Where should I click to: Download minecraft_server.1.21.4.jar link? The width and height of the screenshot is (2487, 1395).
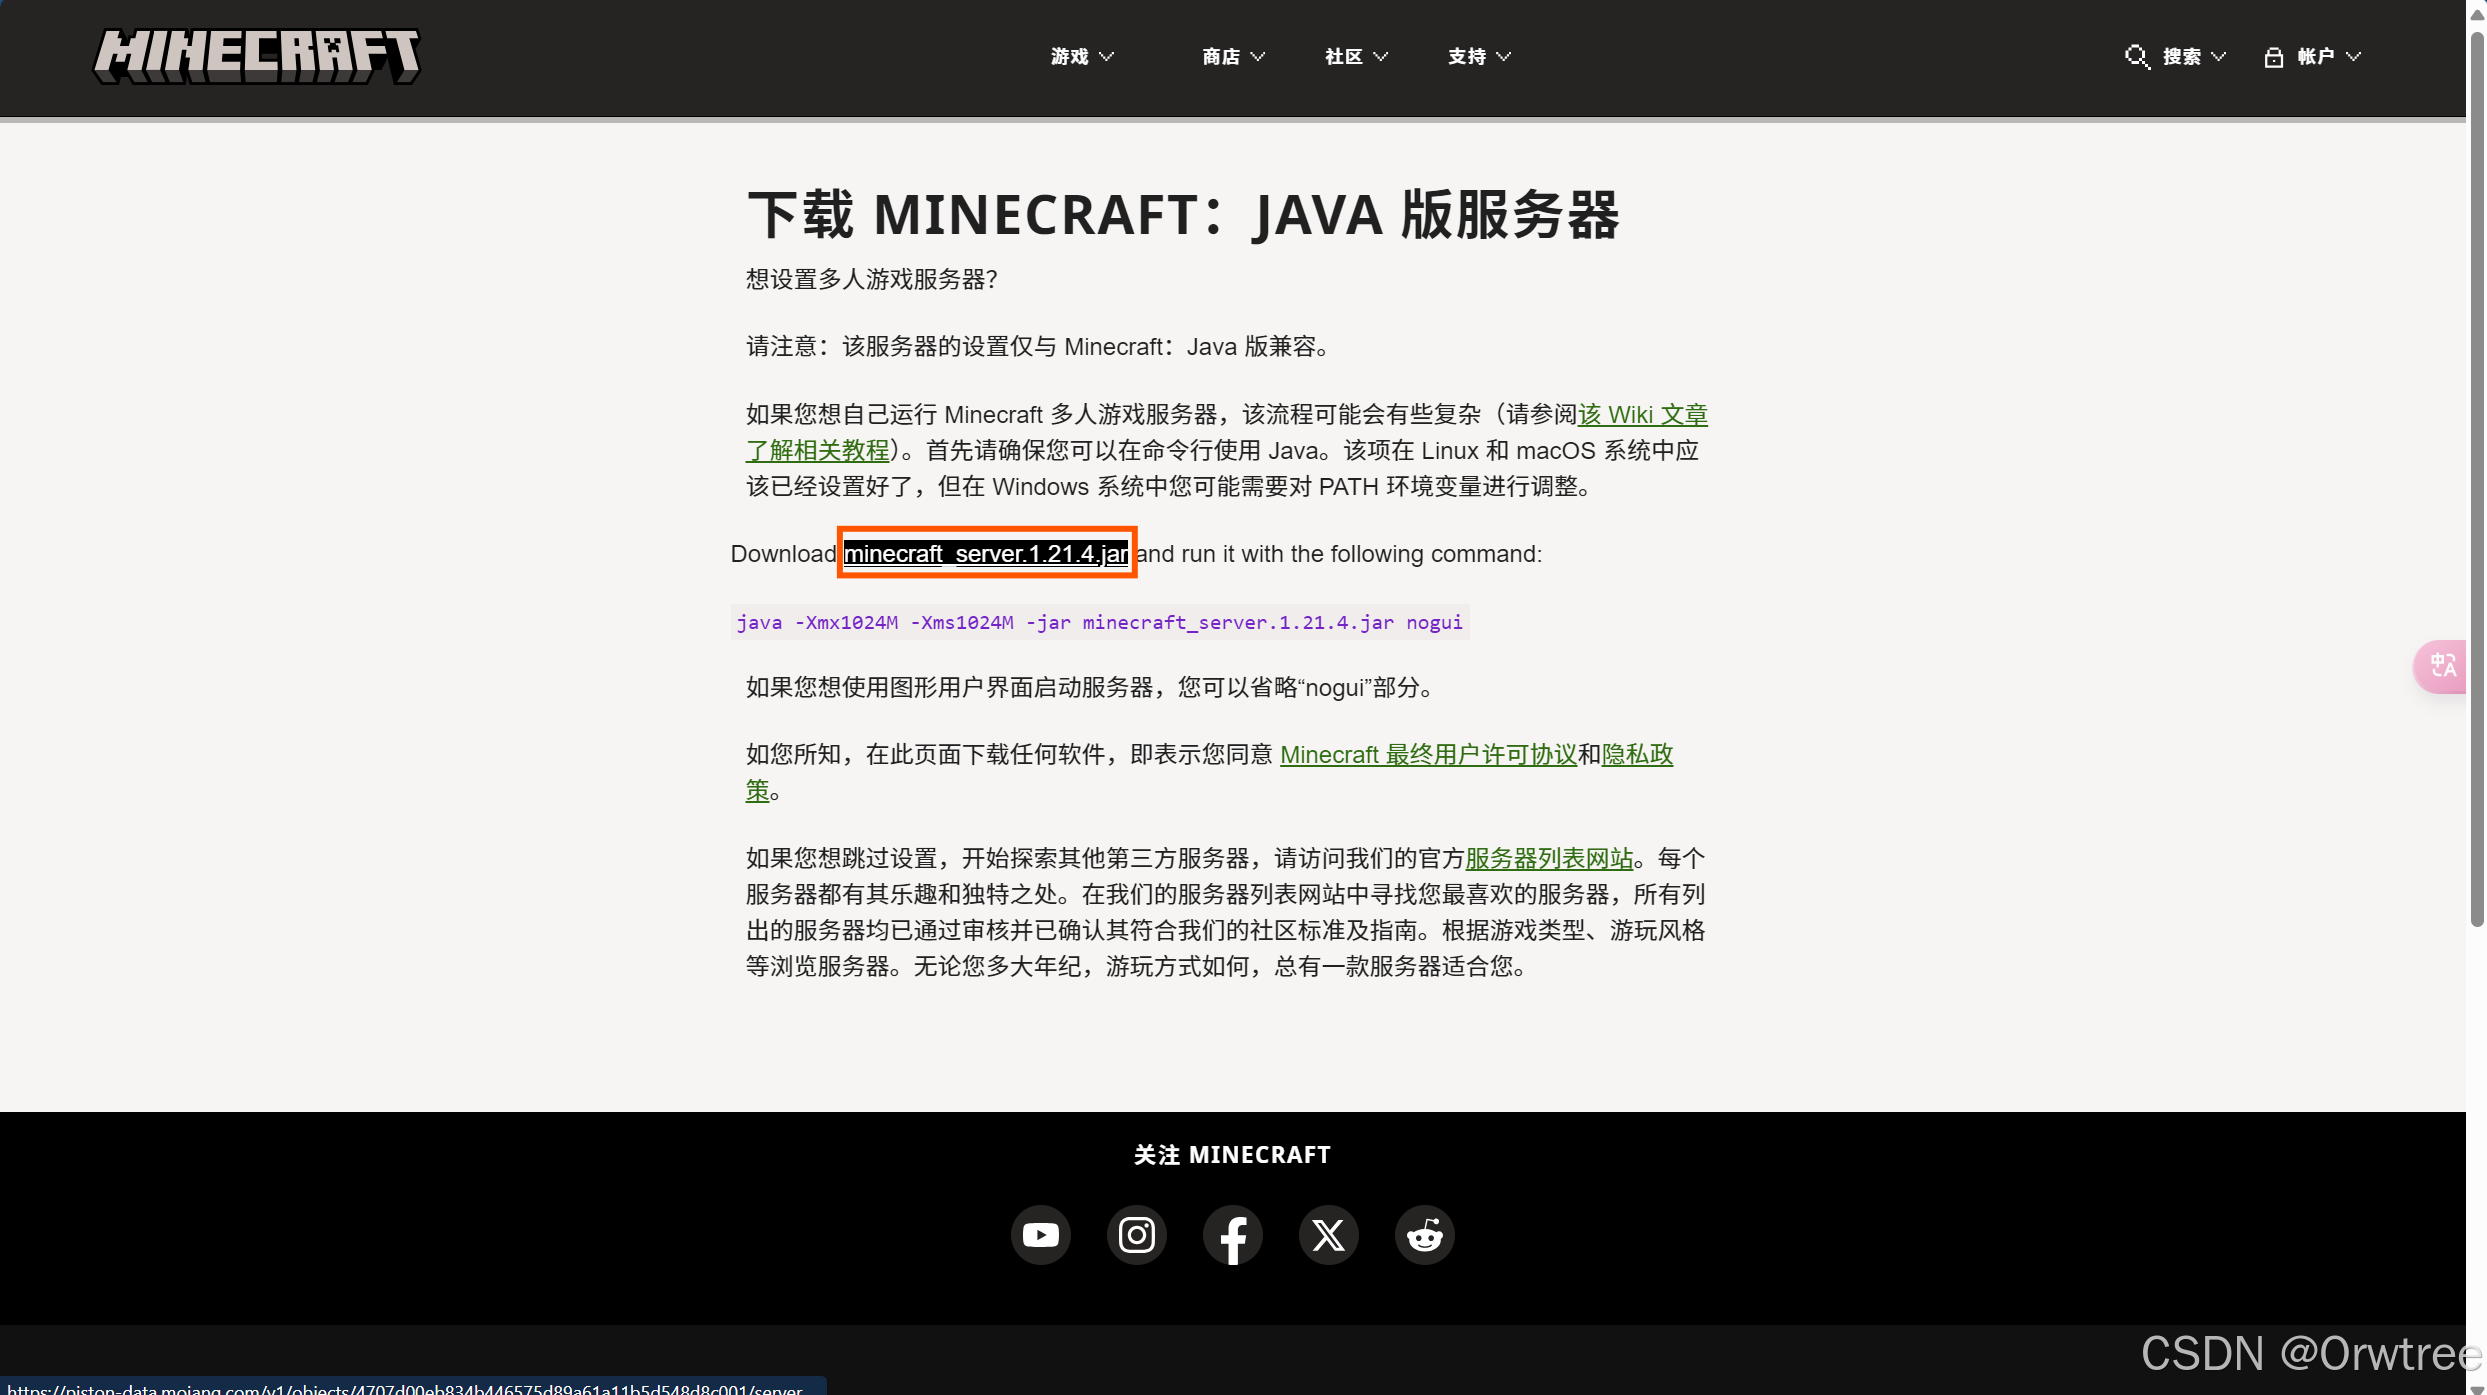click(986, 554)
